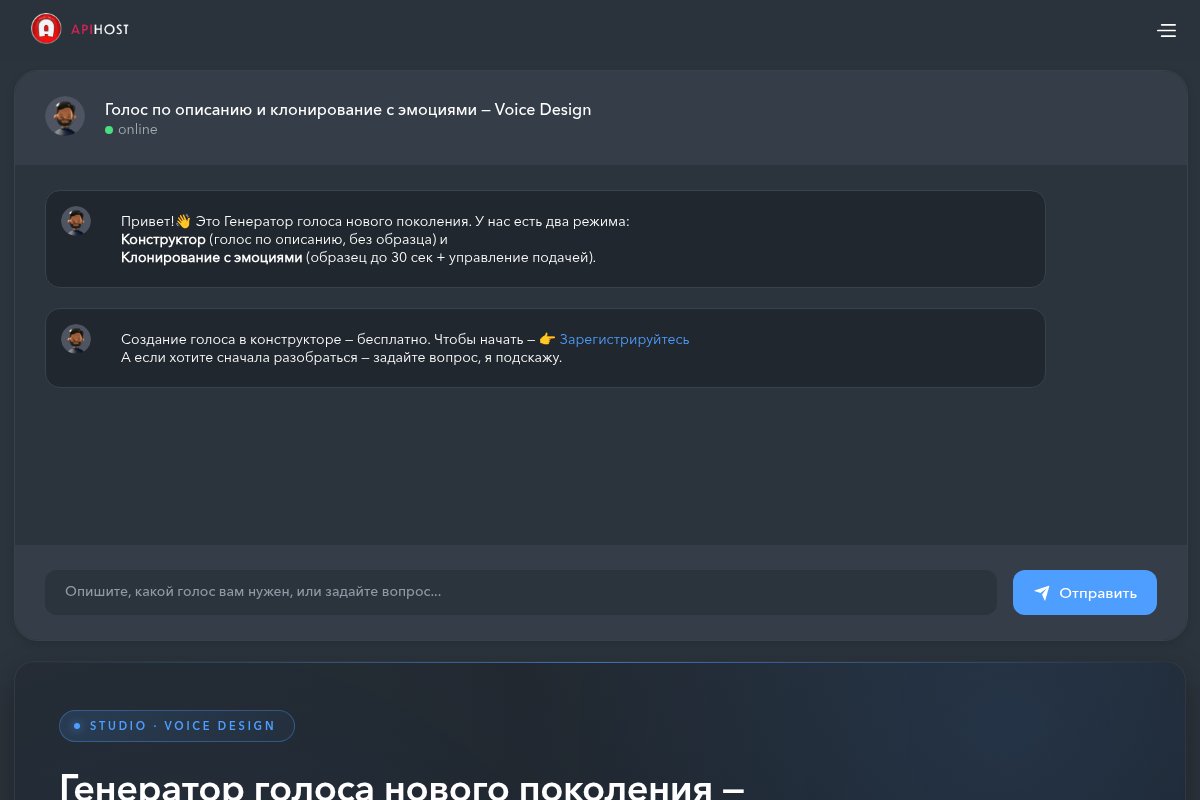Click the green online status indicator
The height and width of the screenshot is (800, 1200).
pyautogui.click(x=109, y=130)
